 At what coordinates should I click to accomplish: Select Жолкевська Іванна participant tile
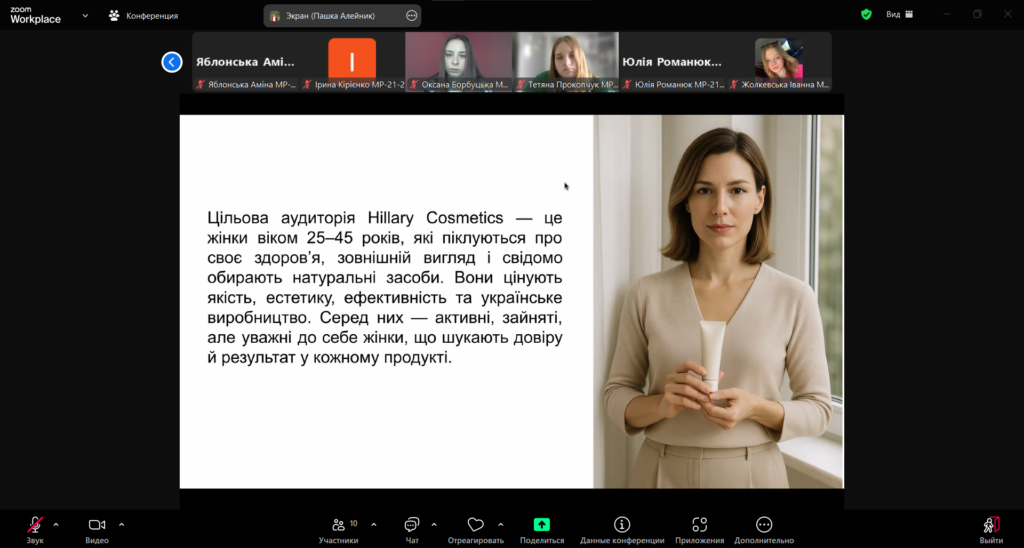tap(778, 62)
